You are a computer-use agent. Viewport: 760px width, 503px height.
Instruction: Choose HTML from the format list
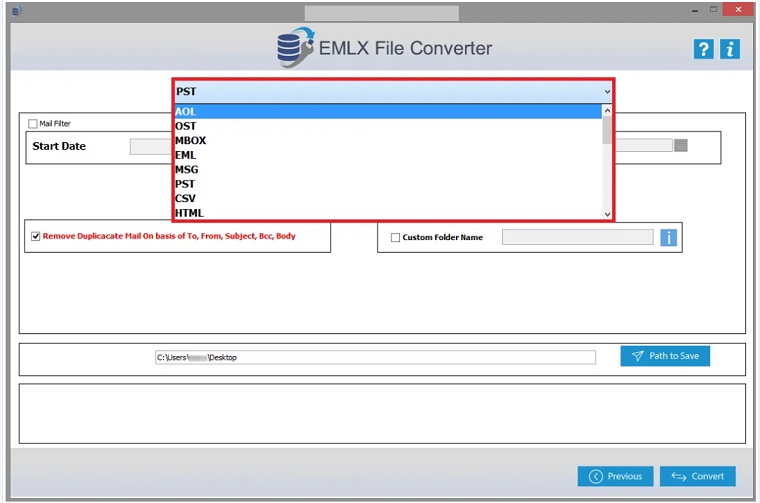click(x=388, y=213)
